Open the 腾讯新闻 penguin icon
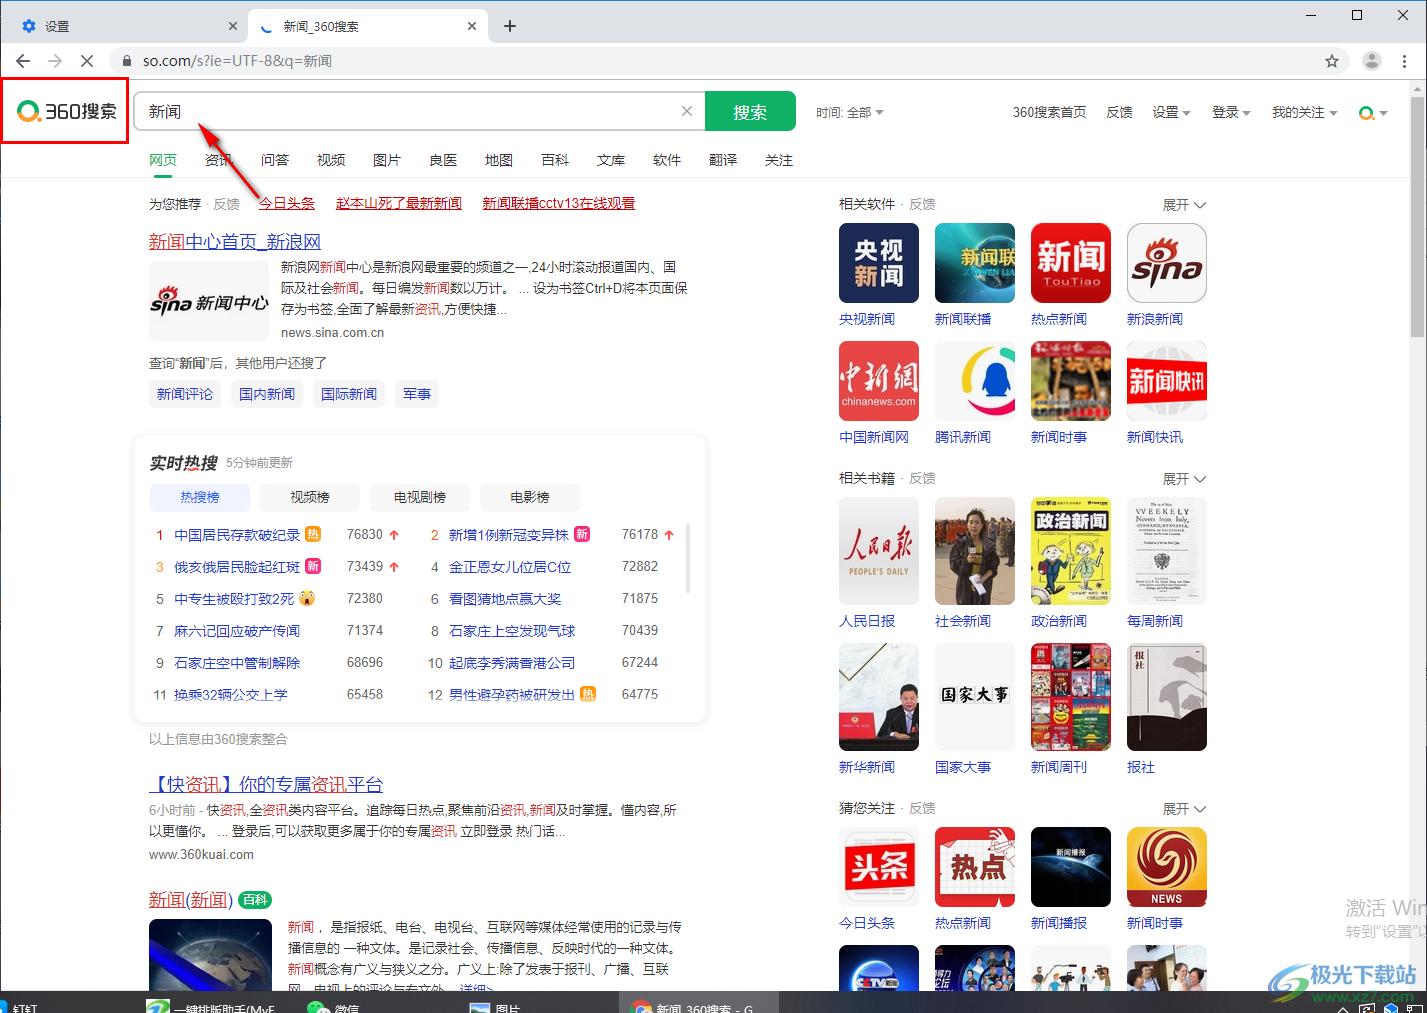Image resolution: width=1427 pixels, height=1013 pixels. coord(975,381)
